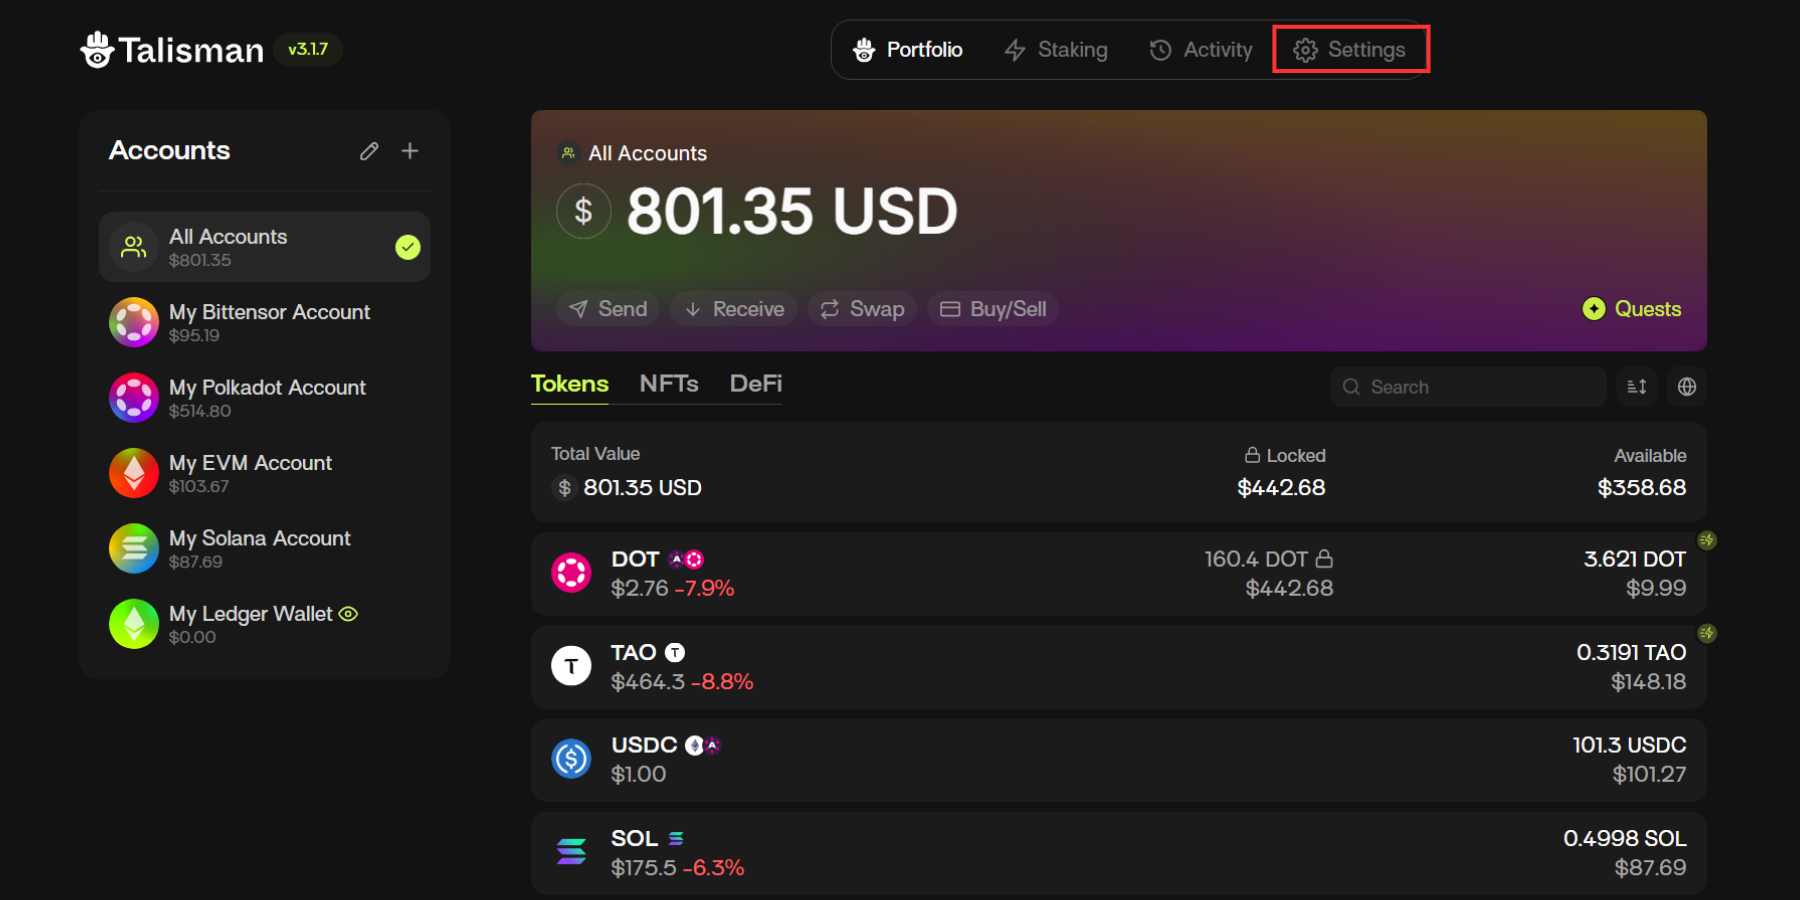Open the network filter globe icon
The width and height of the screenshot is (1800, 900).
click(1687, 387)
